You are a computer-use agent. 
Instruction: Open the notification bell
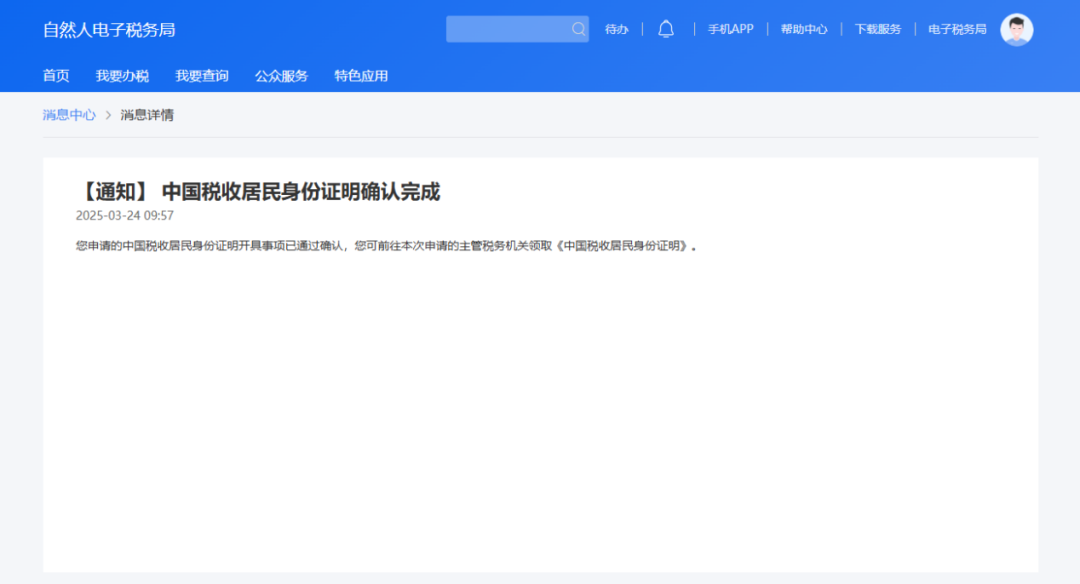666,29
